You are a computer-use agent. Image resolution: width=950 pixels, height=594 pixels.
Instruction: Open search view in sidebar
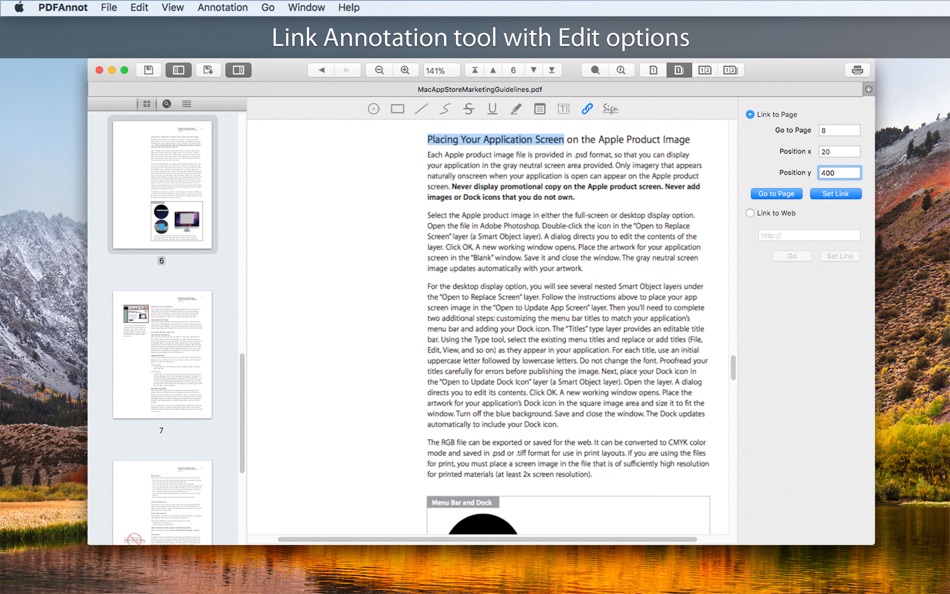click(x=167, y=104)
